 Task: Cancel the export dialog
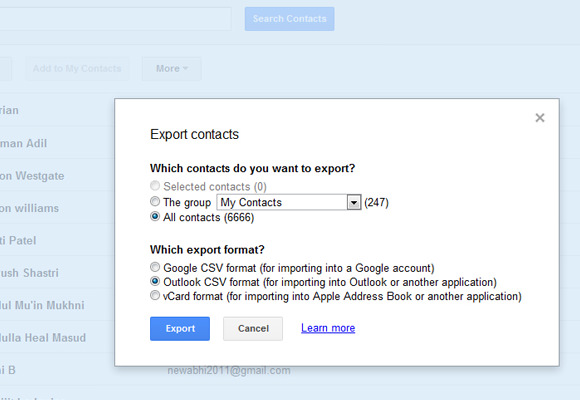[x=253, y=329]
